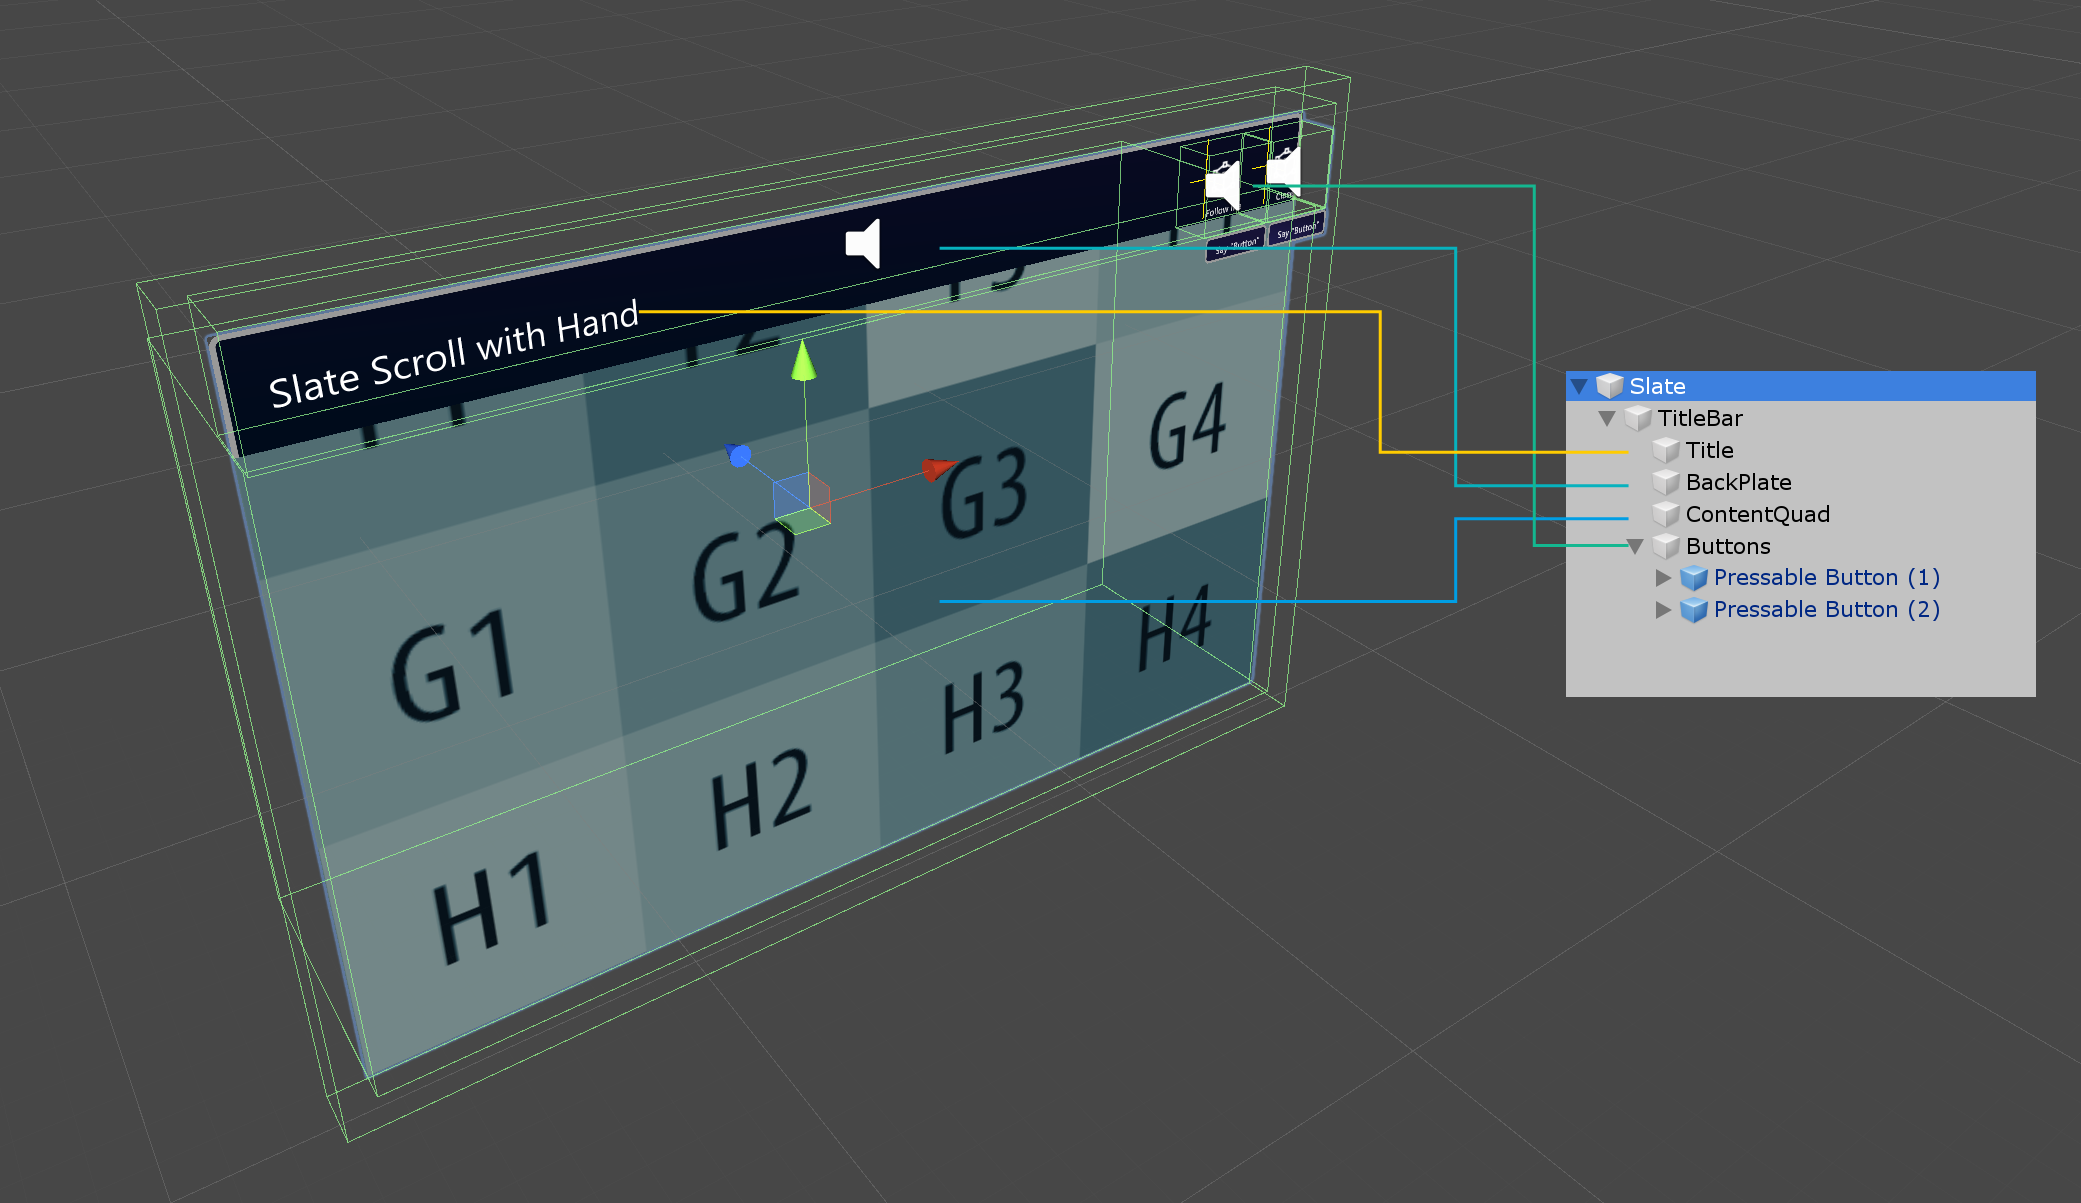The height and width of the screenshot is (1203, 2081).
Task: Click the green Y-axis arrow gizmo
Action: tap(803, 362)
